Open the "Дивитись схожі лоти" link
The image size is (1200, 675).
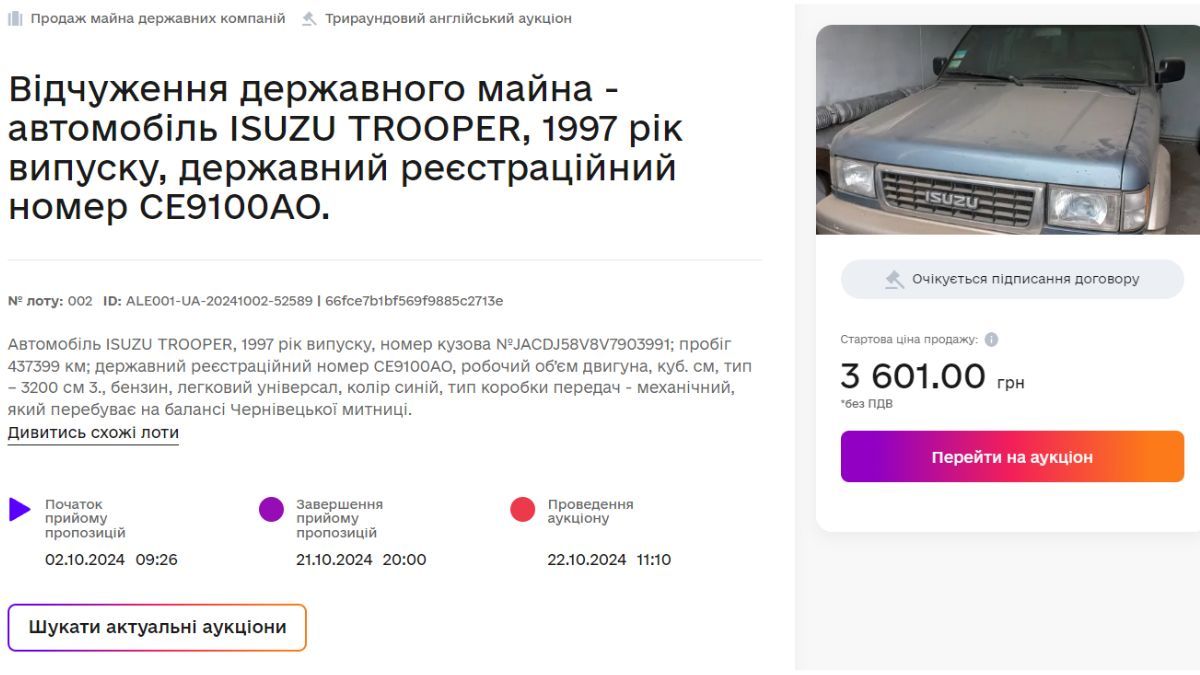pos(94,432)
